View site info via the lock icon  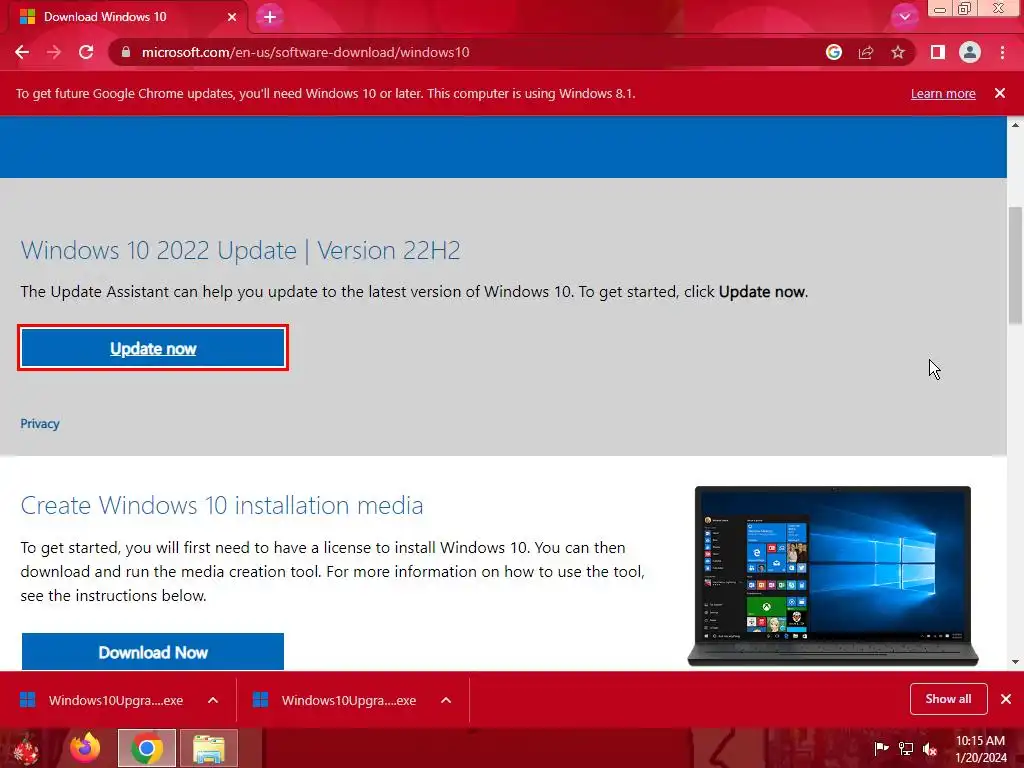[x=126, y=52]
